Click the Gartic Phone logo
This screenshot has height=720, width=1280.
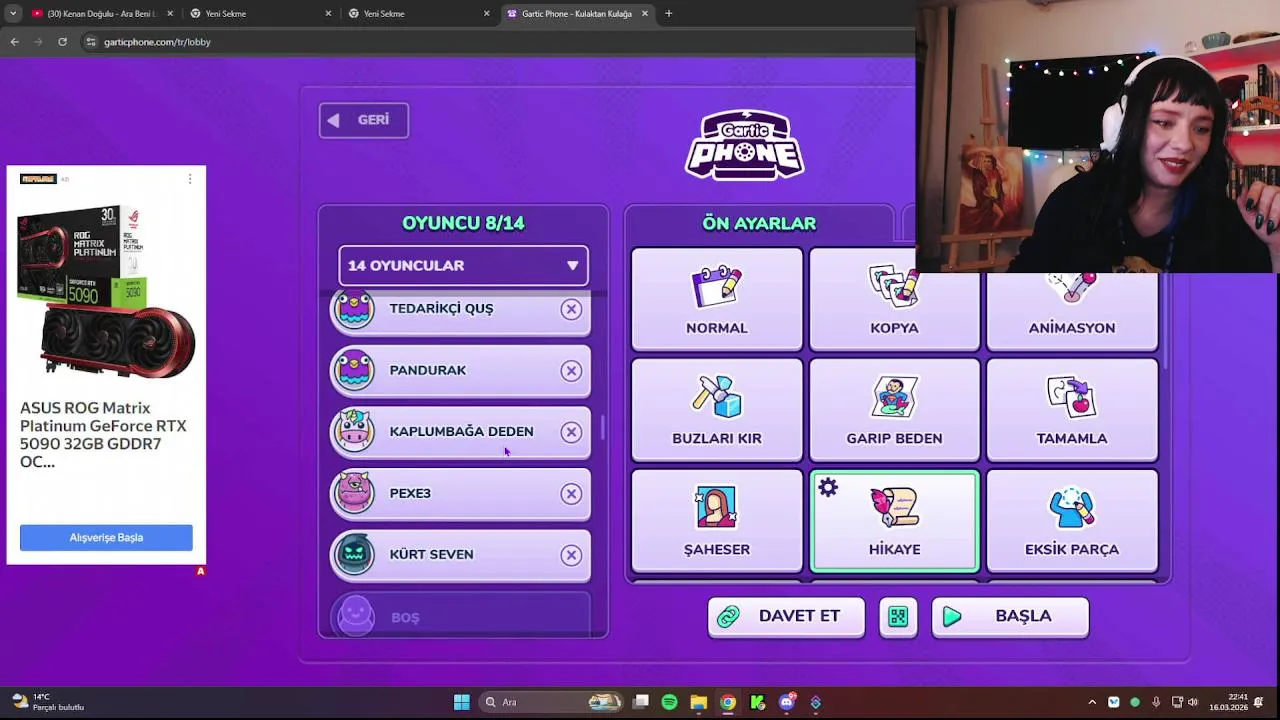click(745, 145)
